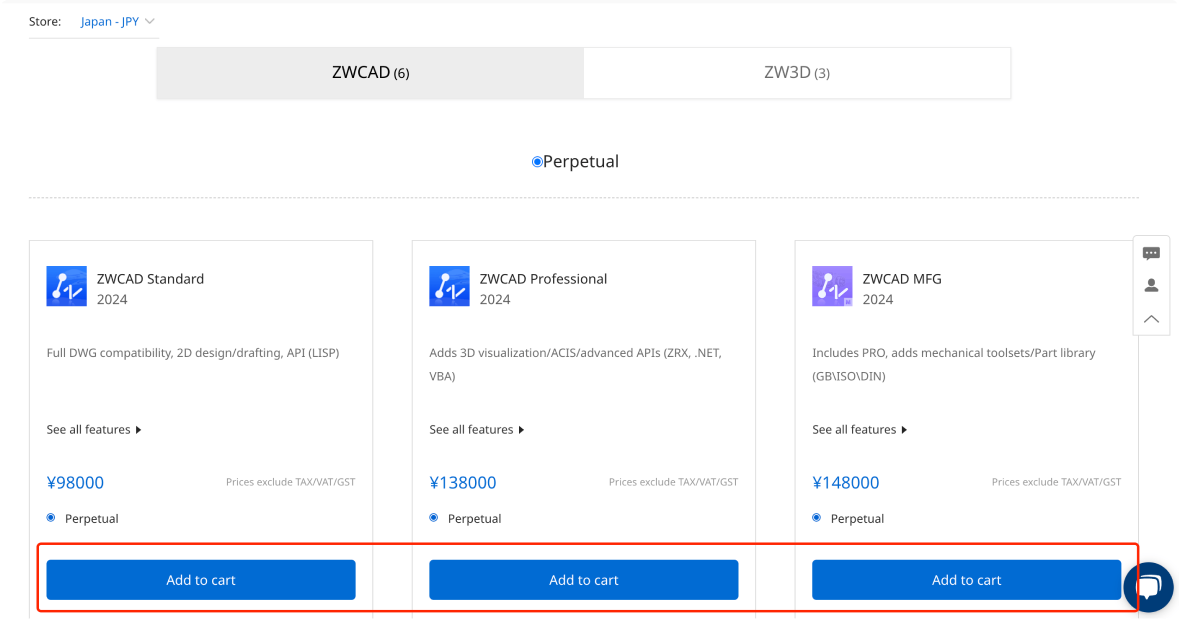Open the chat message icon in right sidebar
This screenshot has height=619, width=1179.
coord(1151,253)
